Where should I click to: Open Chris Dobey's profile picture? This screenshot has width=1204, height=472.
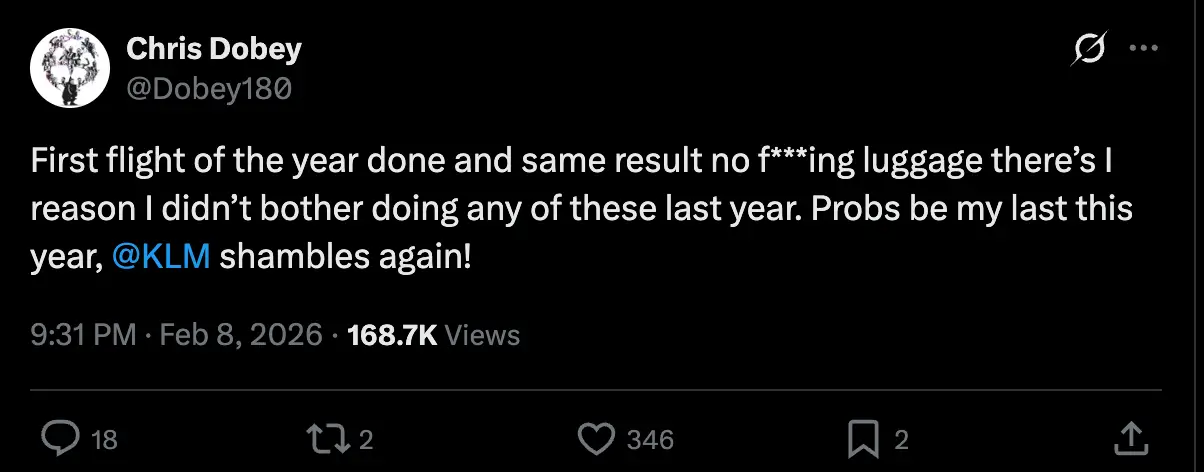tap(69, 69)
